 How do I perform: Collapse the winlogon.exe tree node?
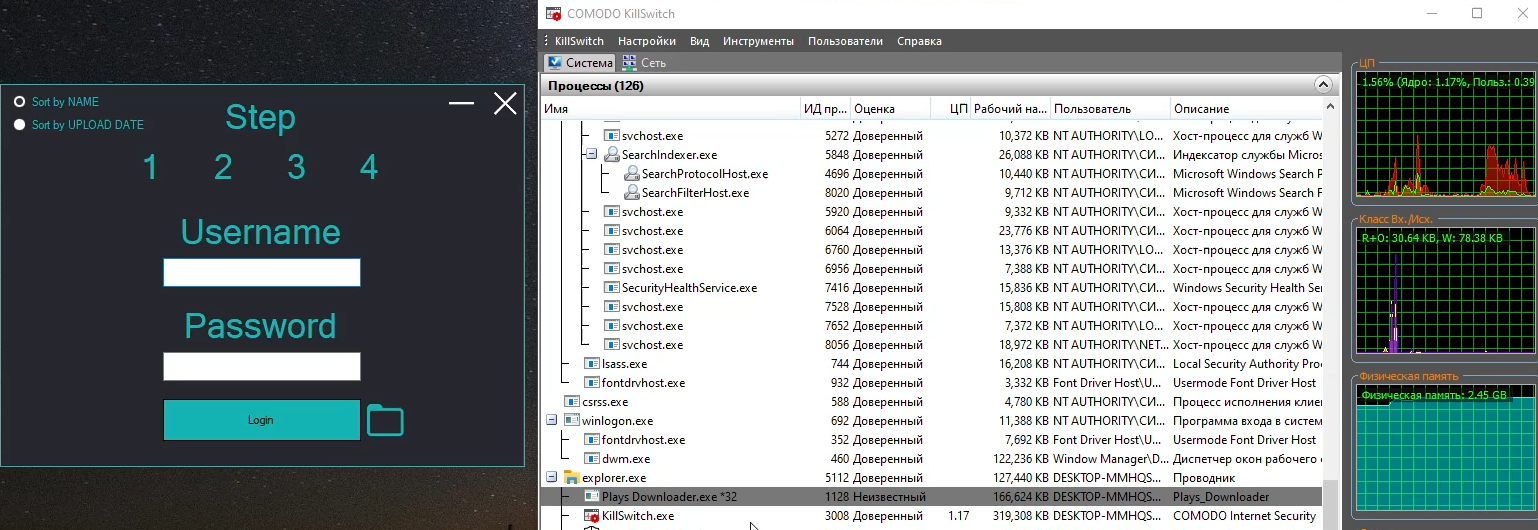(x=551, y=421)
